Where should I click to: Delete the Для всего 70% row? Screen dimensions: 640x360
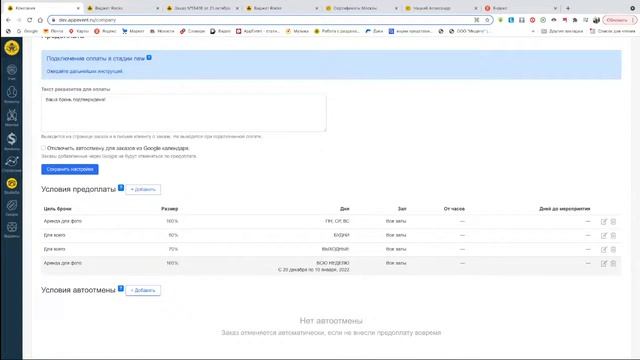tap(613, 249)
